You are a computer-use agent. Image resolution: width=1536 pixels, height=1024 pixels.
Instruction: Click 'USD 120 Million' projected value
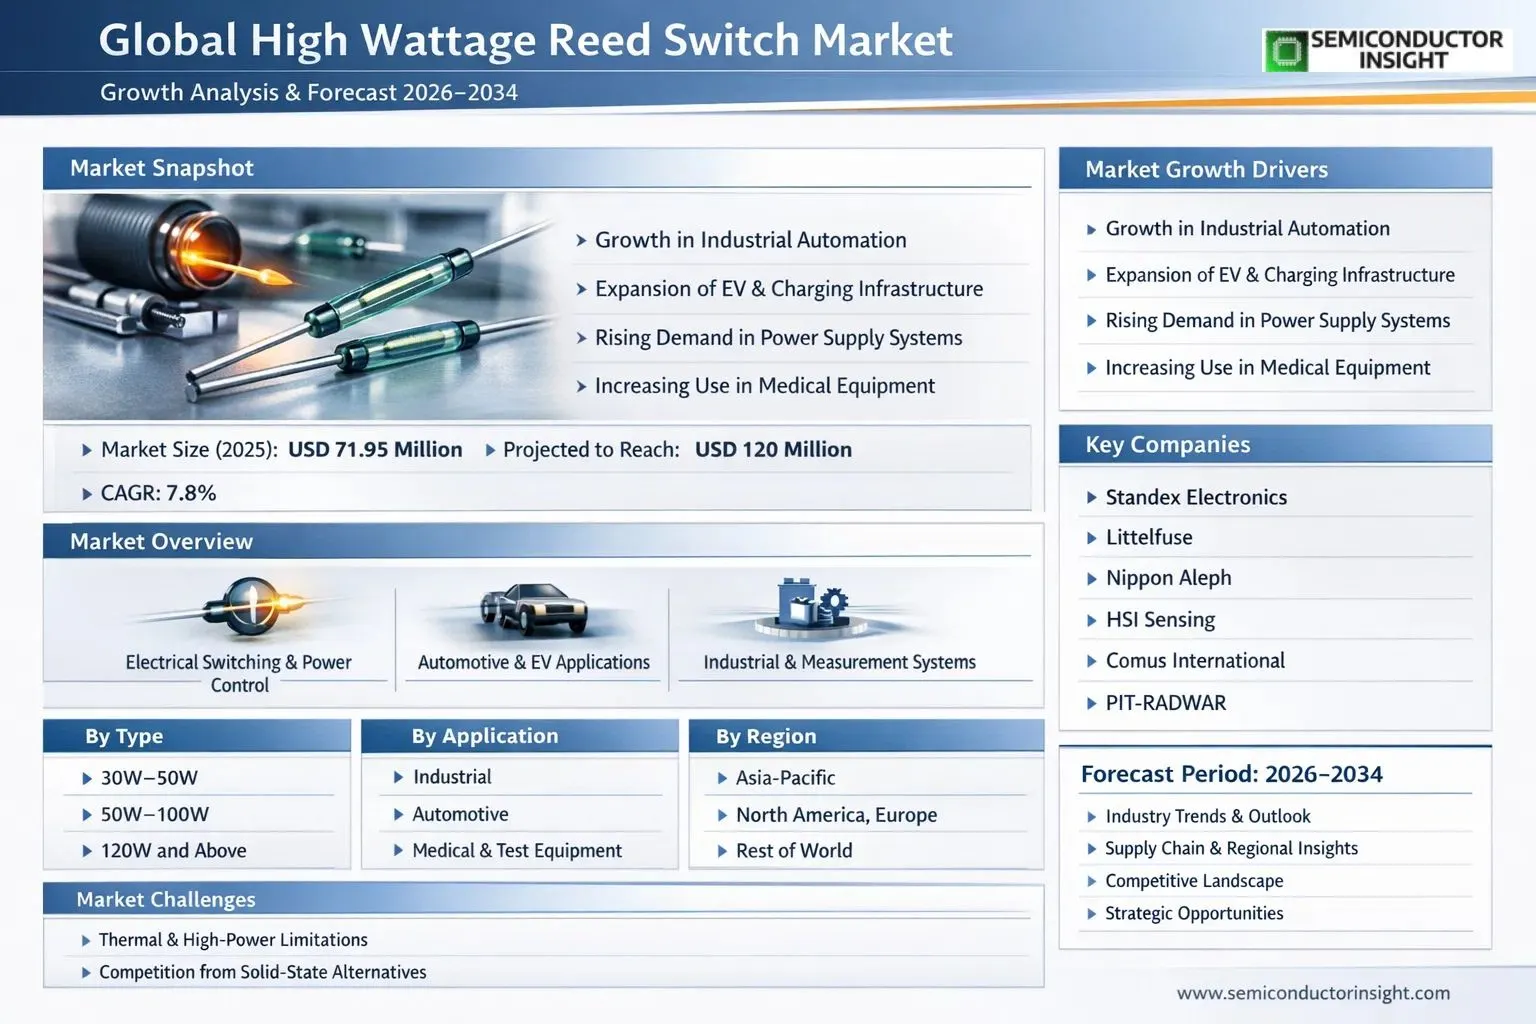point(773,449)
